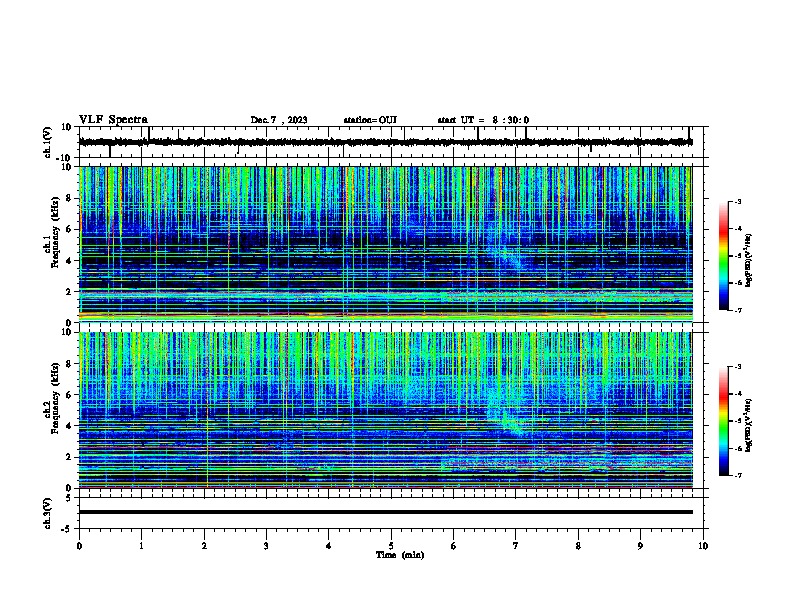The height and width of the screenshot is (612, 792).
Task: Click time tick label '5' on bottom axis
Action: coord(391,546)
